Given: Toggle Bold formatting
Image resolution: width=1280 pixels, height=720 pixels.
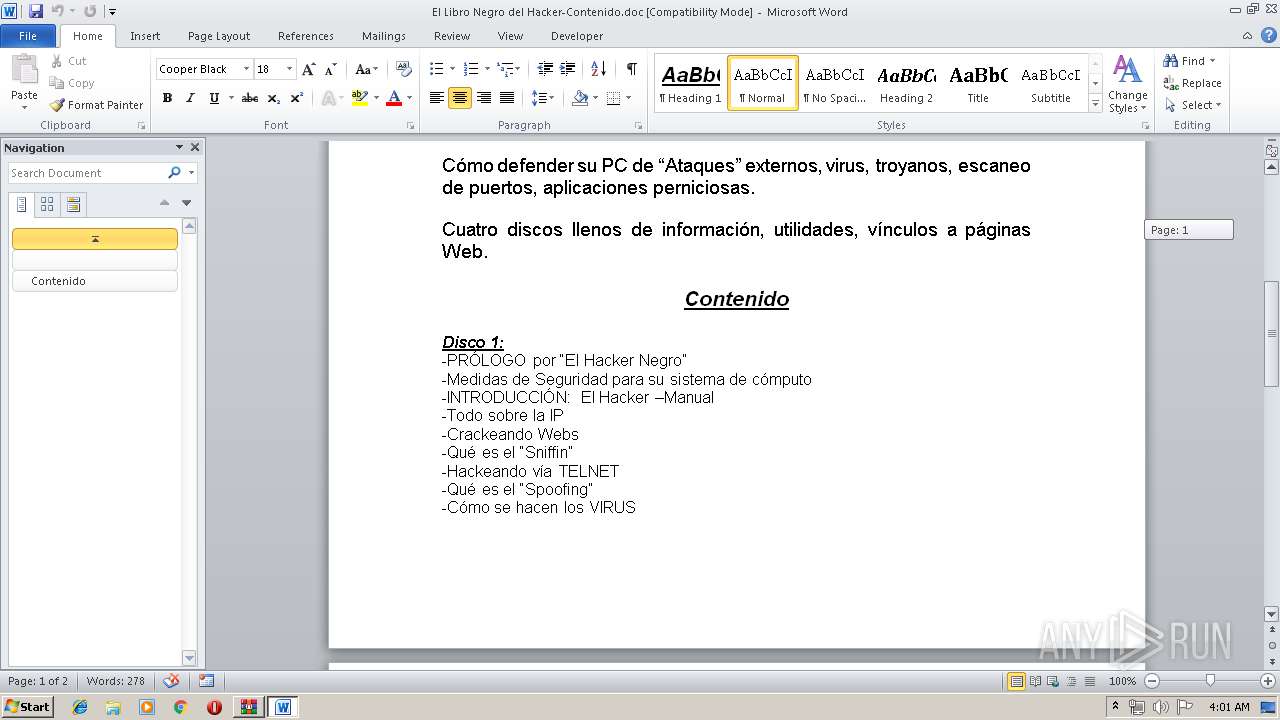Looking at the screenshot, I should [x=167, y=98].
